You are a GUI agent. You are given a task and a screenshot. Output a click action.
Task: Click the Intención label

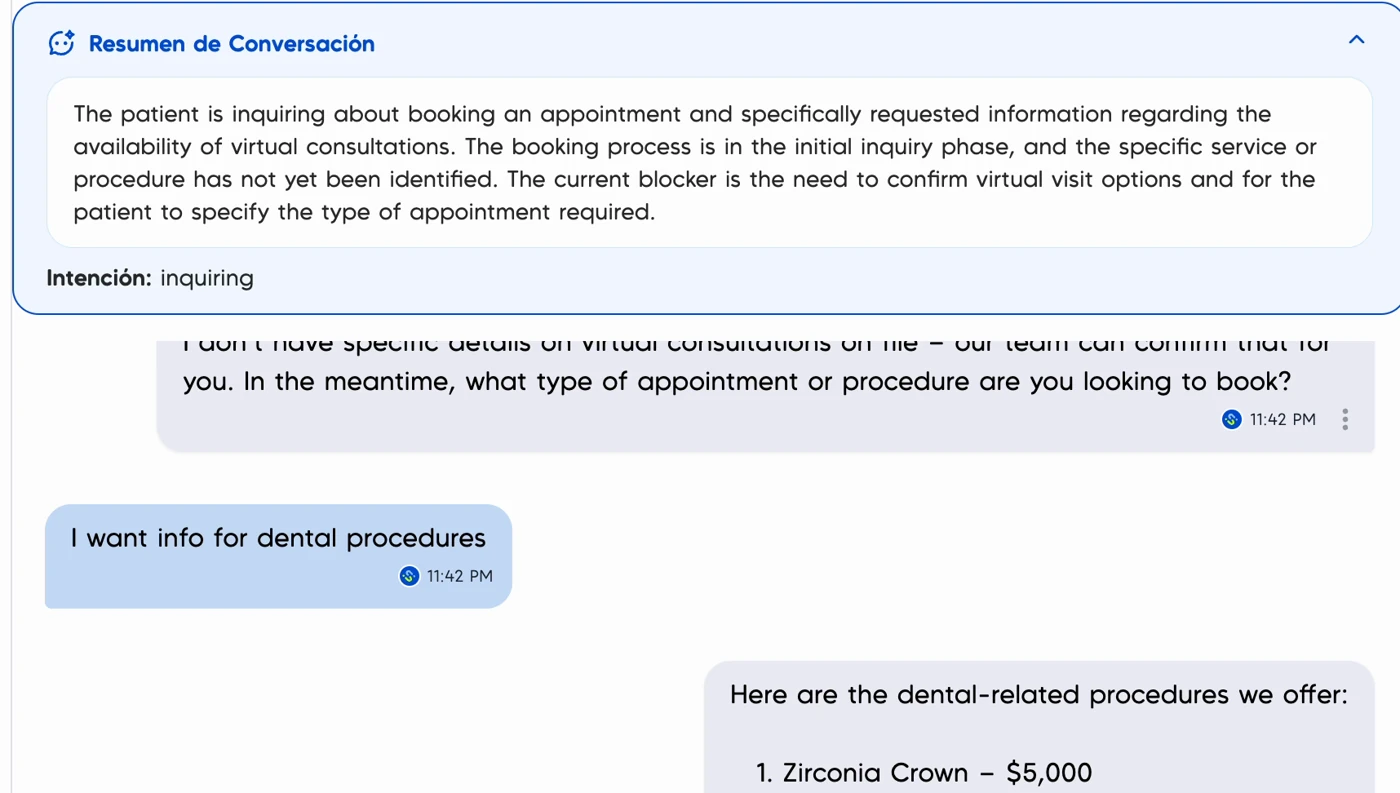point(99,278)
